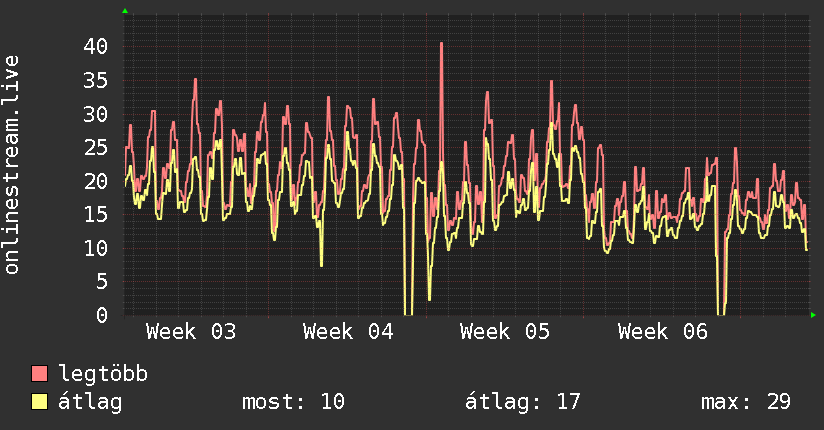
Task: Click the 'most: 10' current value
Action: click(293, 402)
